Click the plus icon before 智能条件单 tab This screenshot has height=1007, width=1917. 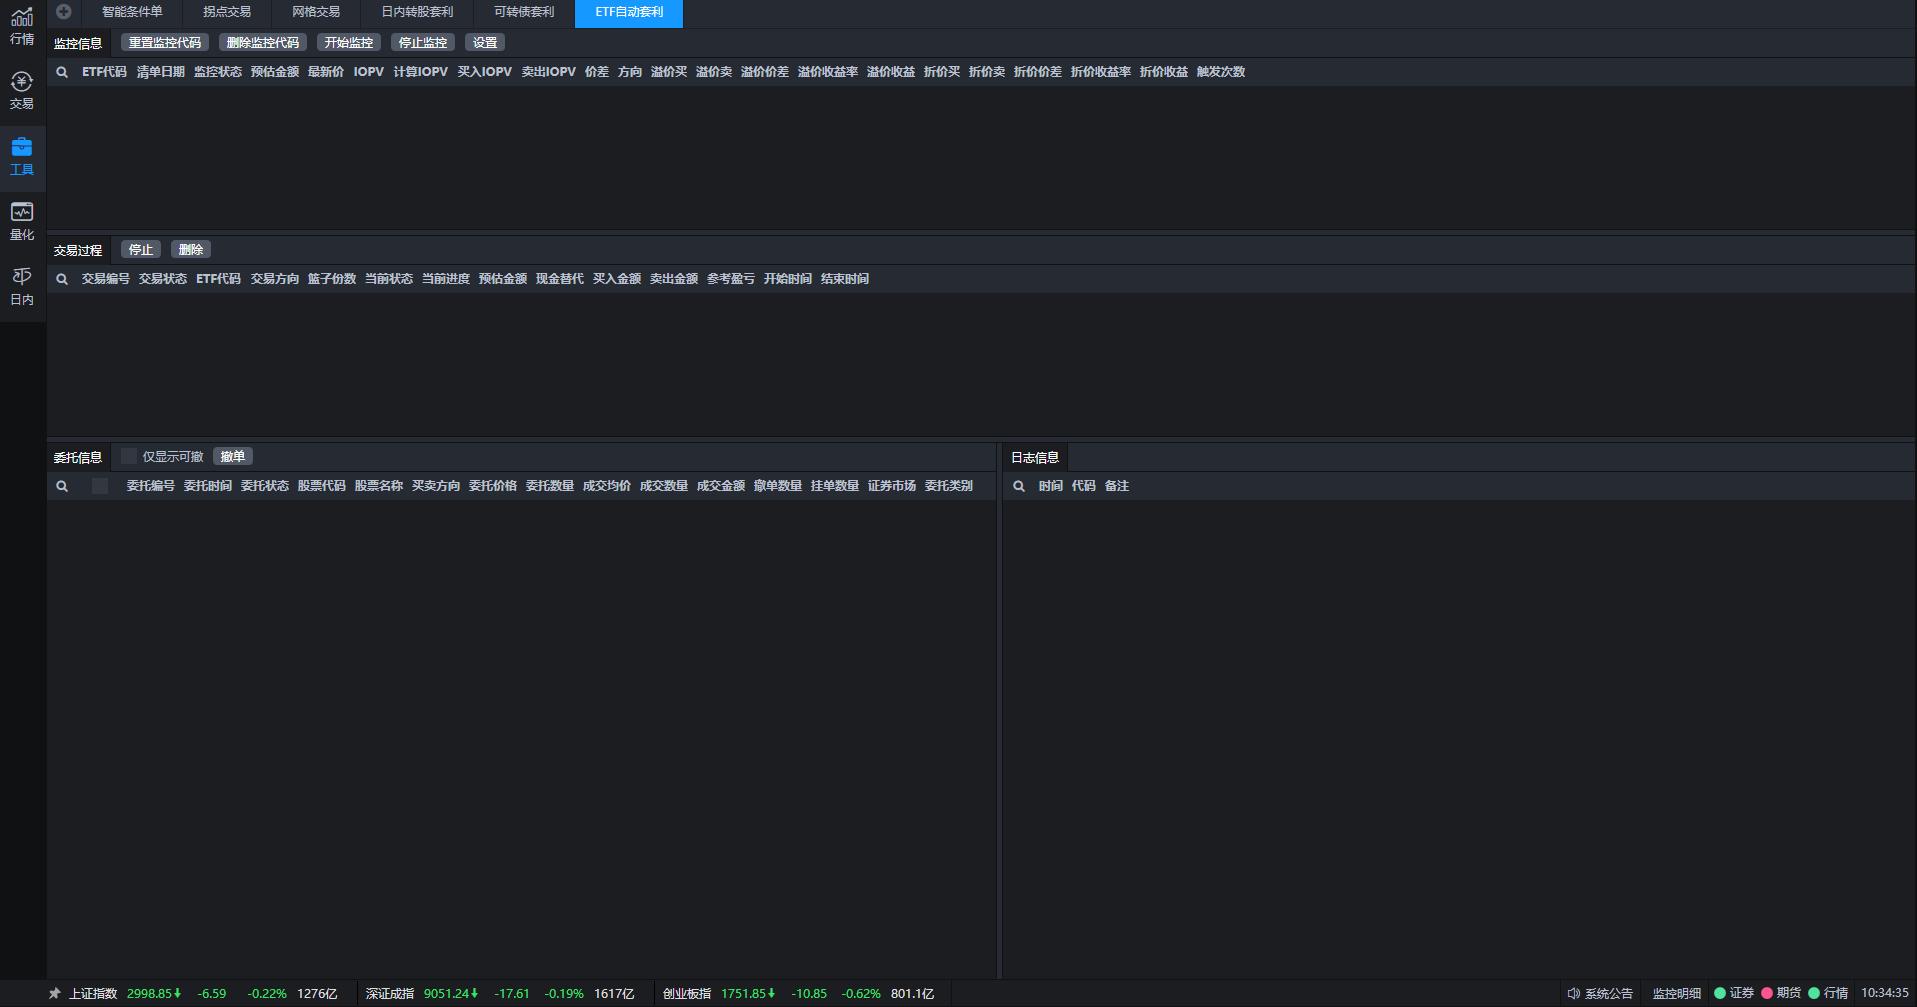(64, 12)
